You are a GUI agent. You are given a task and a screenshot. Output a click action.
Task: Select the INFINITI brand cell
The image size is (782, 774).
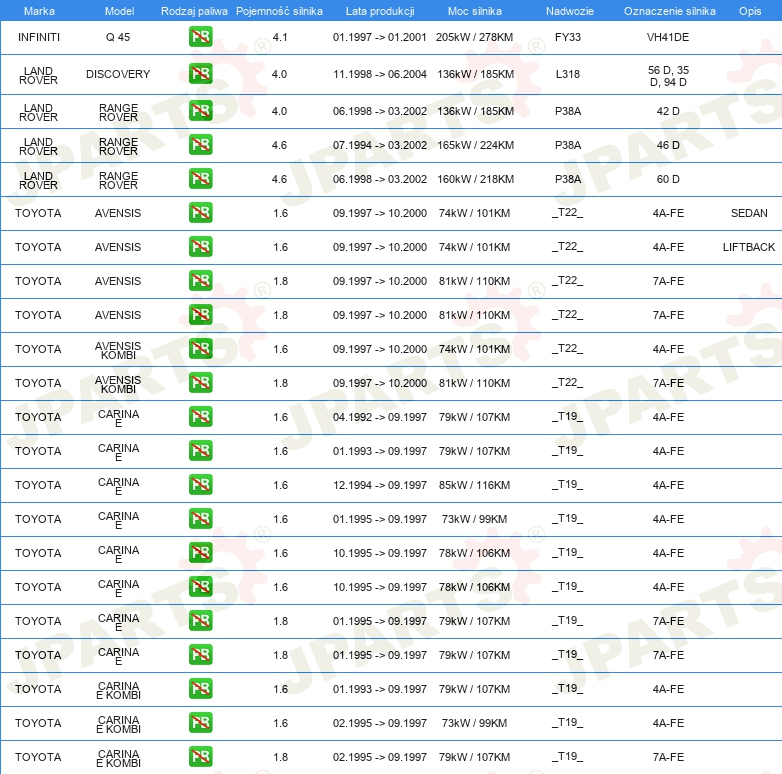pos(39,37)
